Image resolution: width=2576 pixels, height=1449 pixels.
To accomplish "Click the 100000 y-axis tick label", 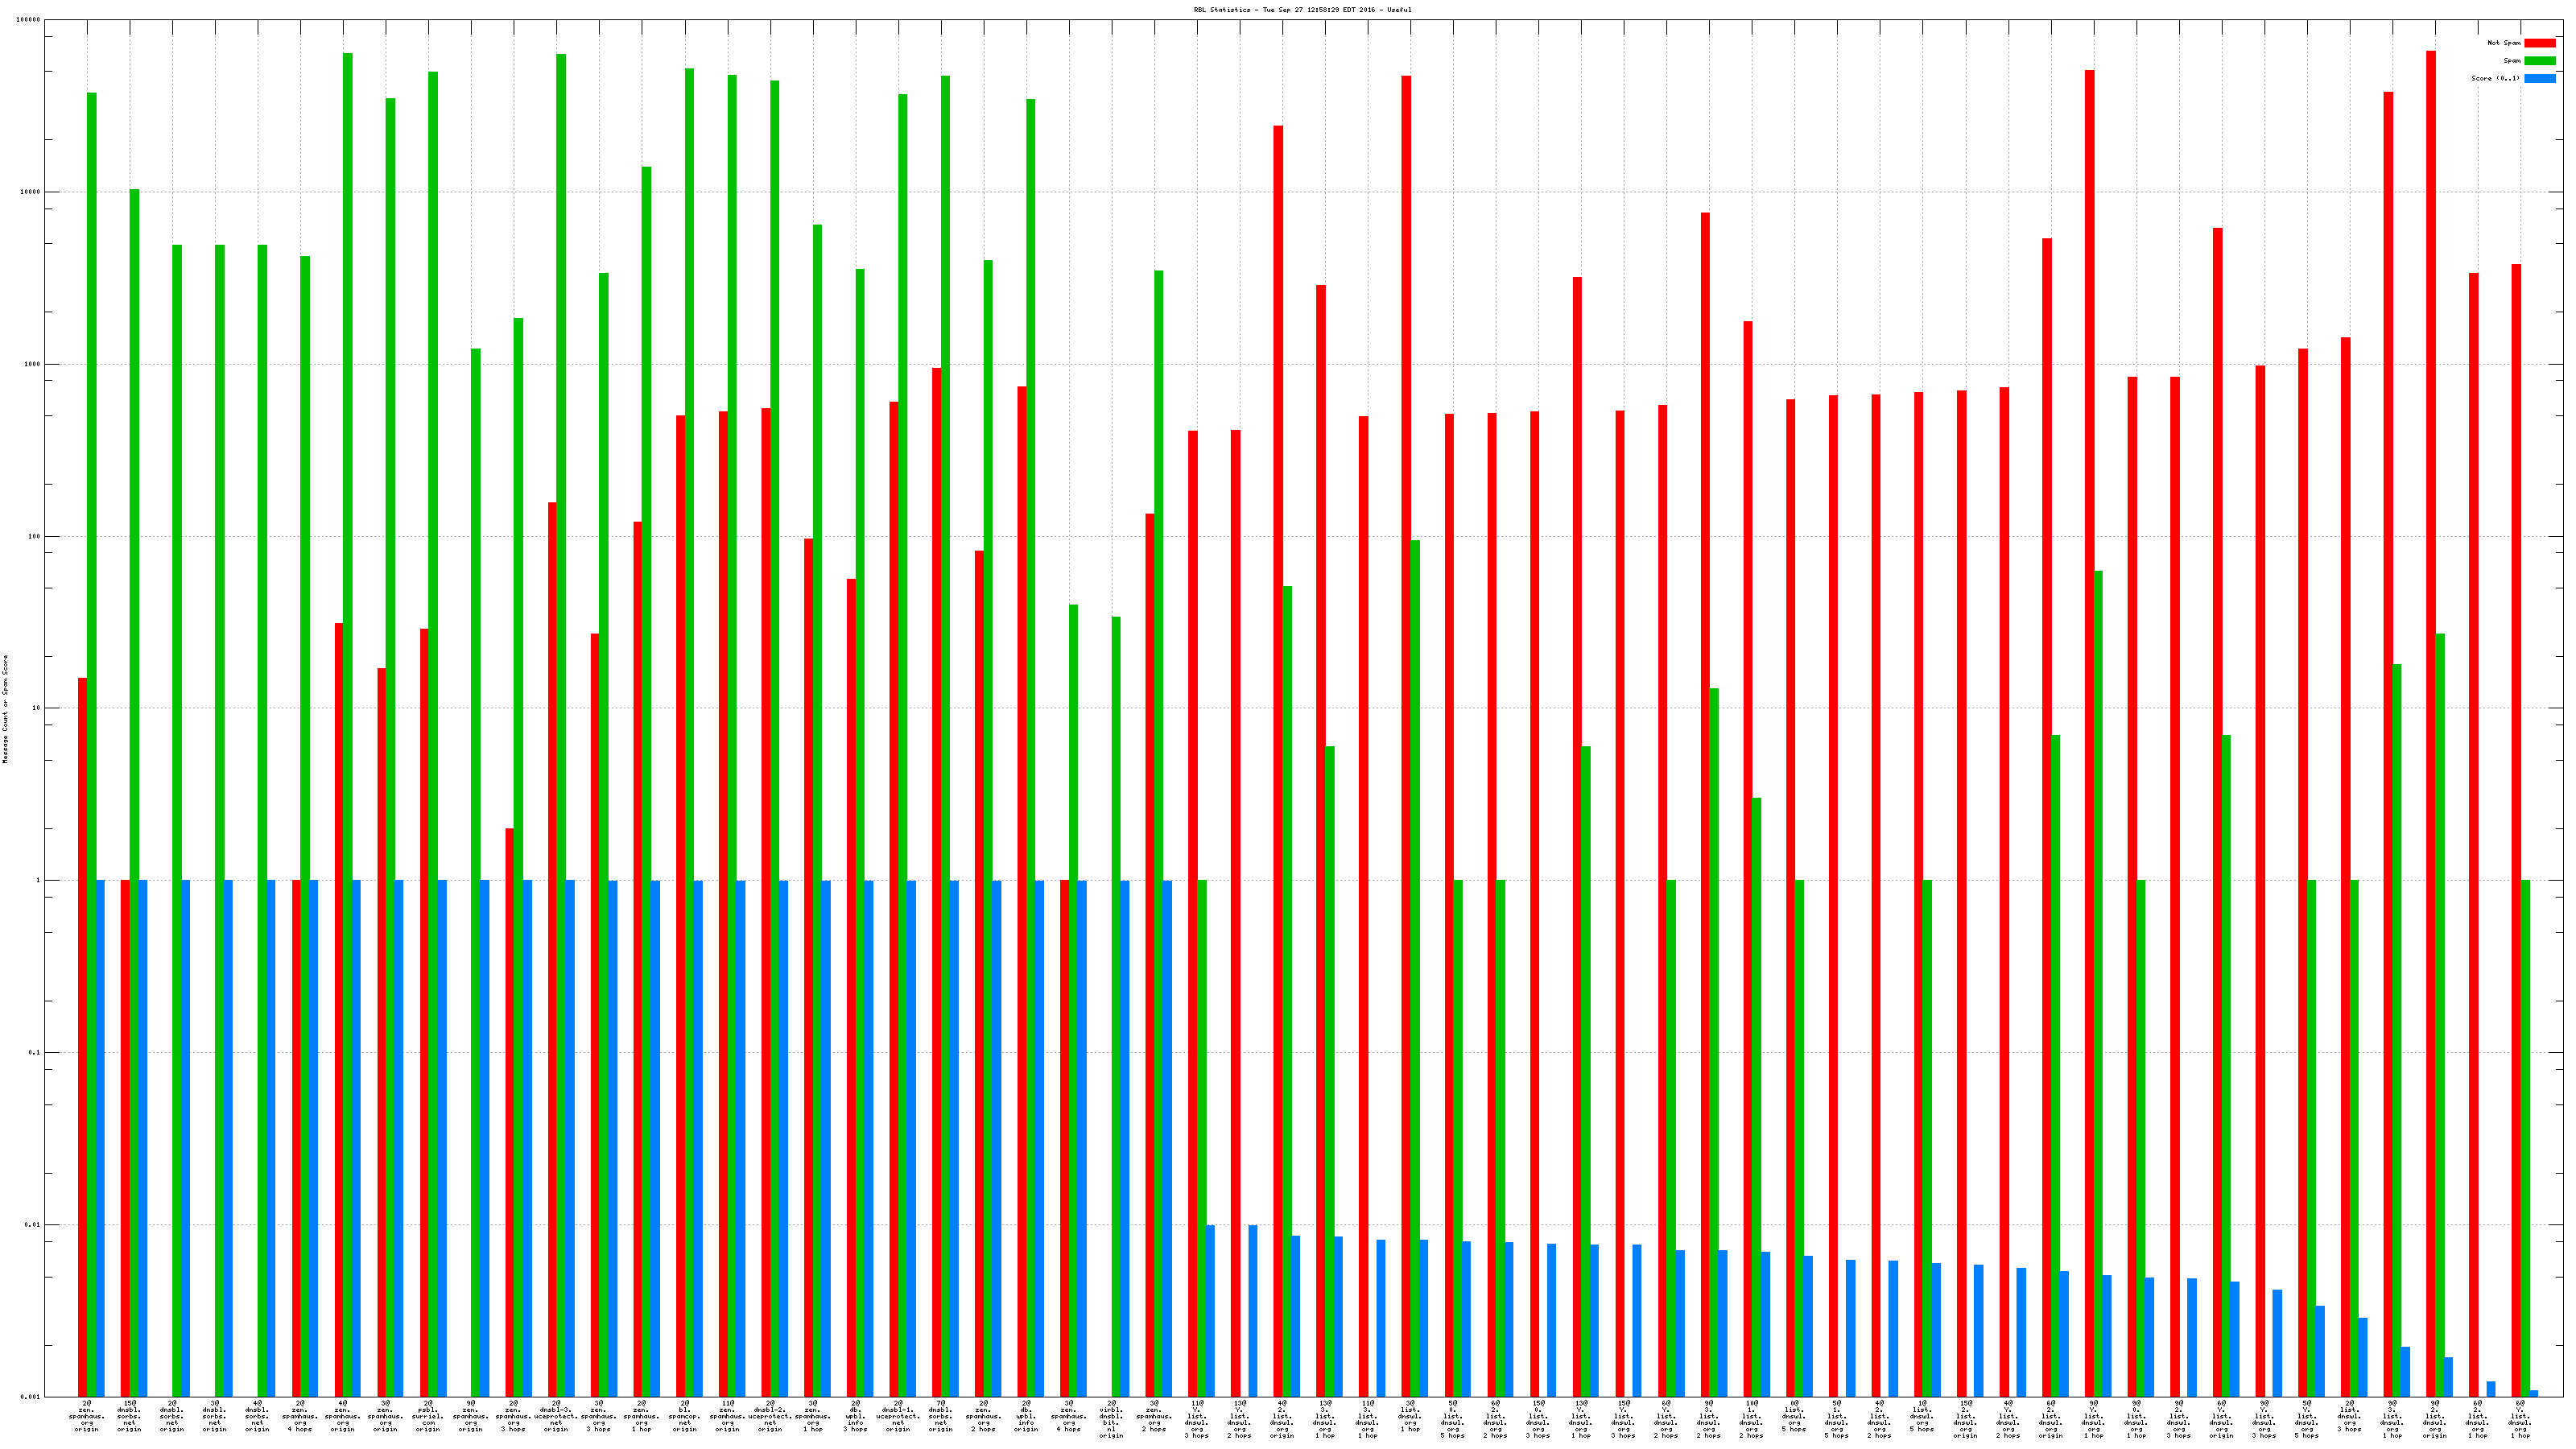I will click(x=29, y=20).
